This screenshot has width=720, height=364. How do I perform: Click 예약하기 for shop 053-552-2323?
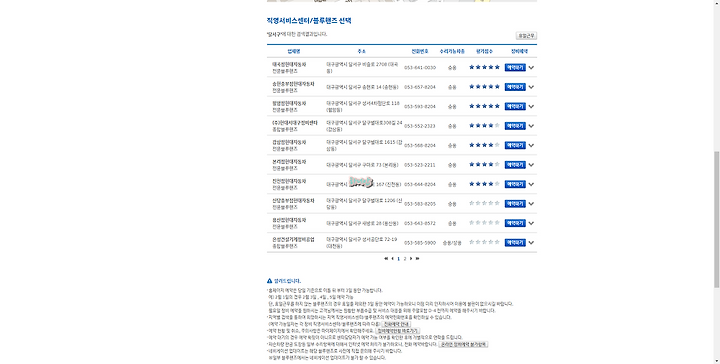[x=515, y=126]
